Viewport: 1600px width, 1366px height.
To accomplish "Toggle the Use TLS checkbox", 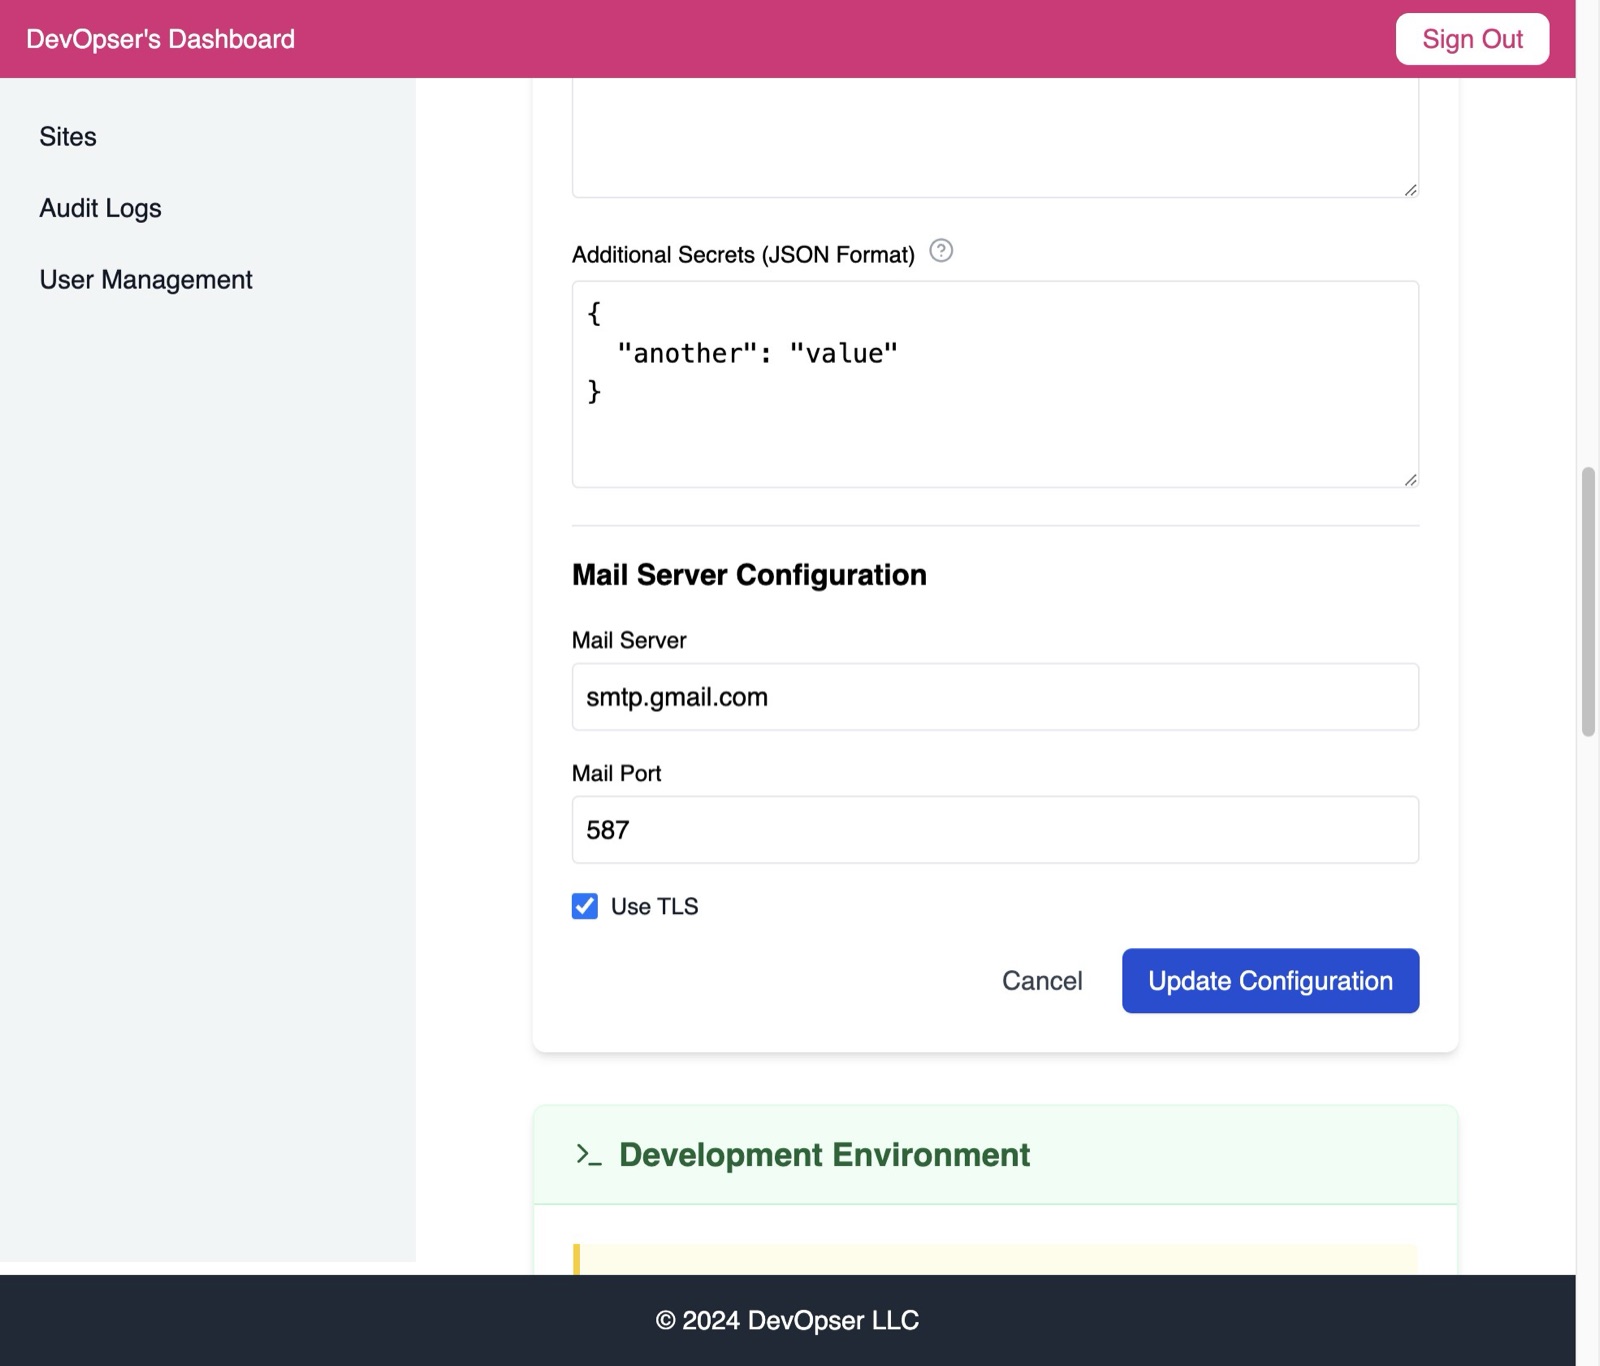I will [585, 906].
